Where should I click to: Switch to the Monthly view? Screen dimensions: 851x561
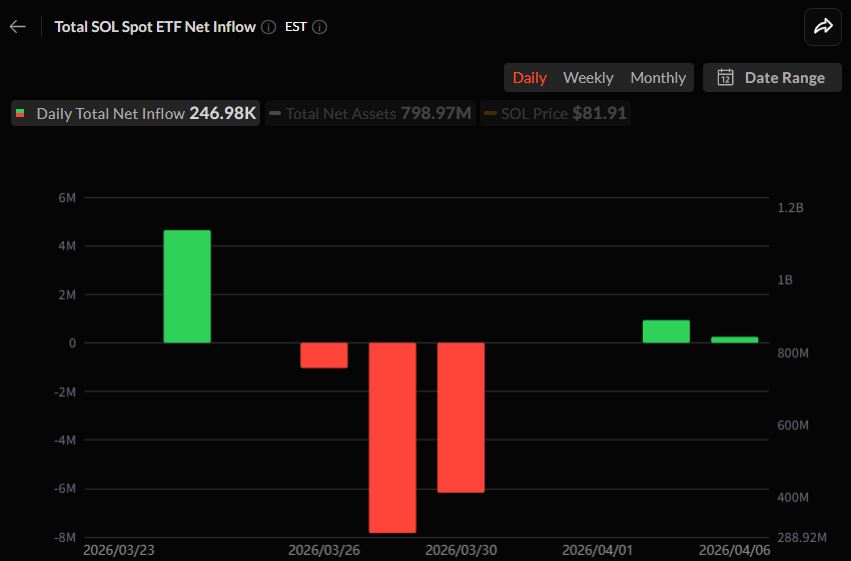coord(657,78)
